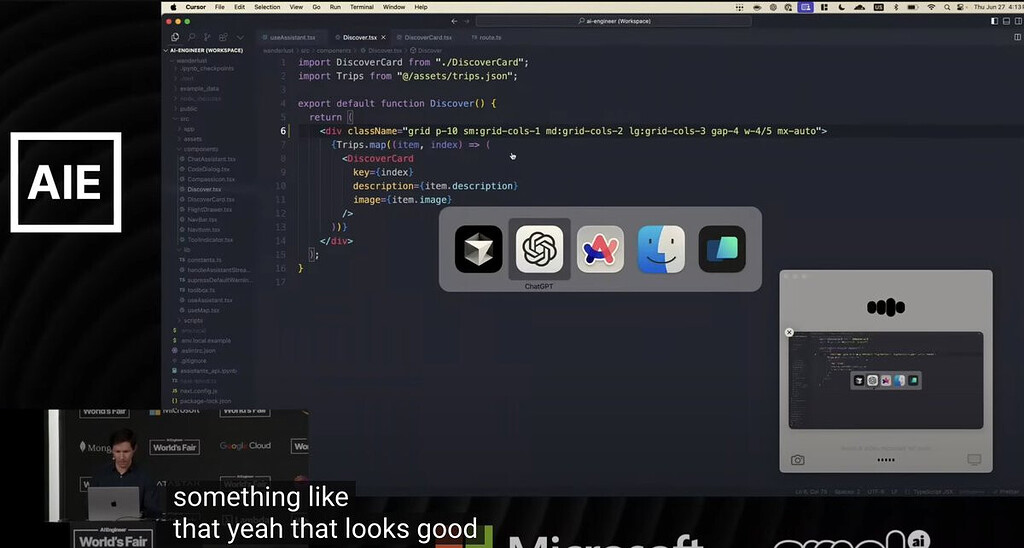Screen dimensions: 1024x548
Task: Expand the scripts folder
Action: (193, 321)
